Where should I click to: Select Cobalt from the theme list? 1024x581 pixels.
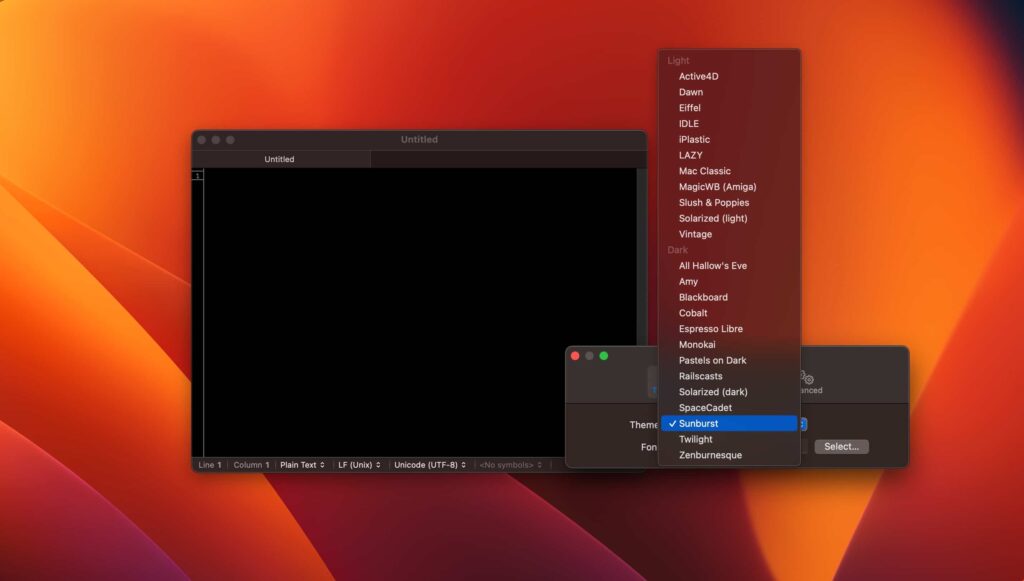(x=692, y=313)
